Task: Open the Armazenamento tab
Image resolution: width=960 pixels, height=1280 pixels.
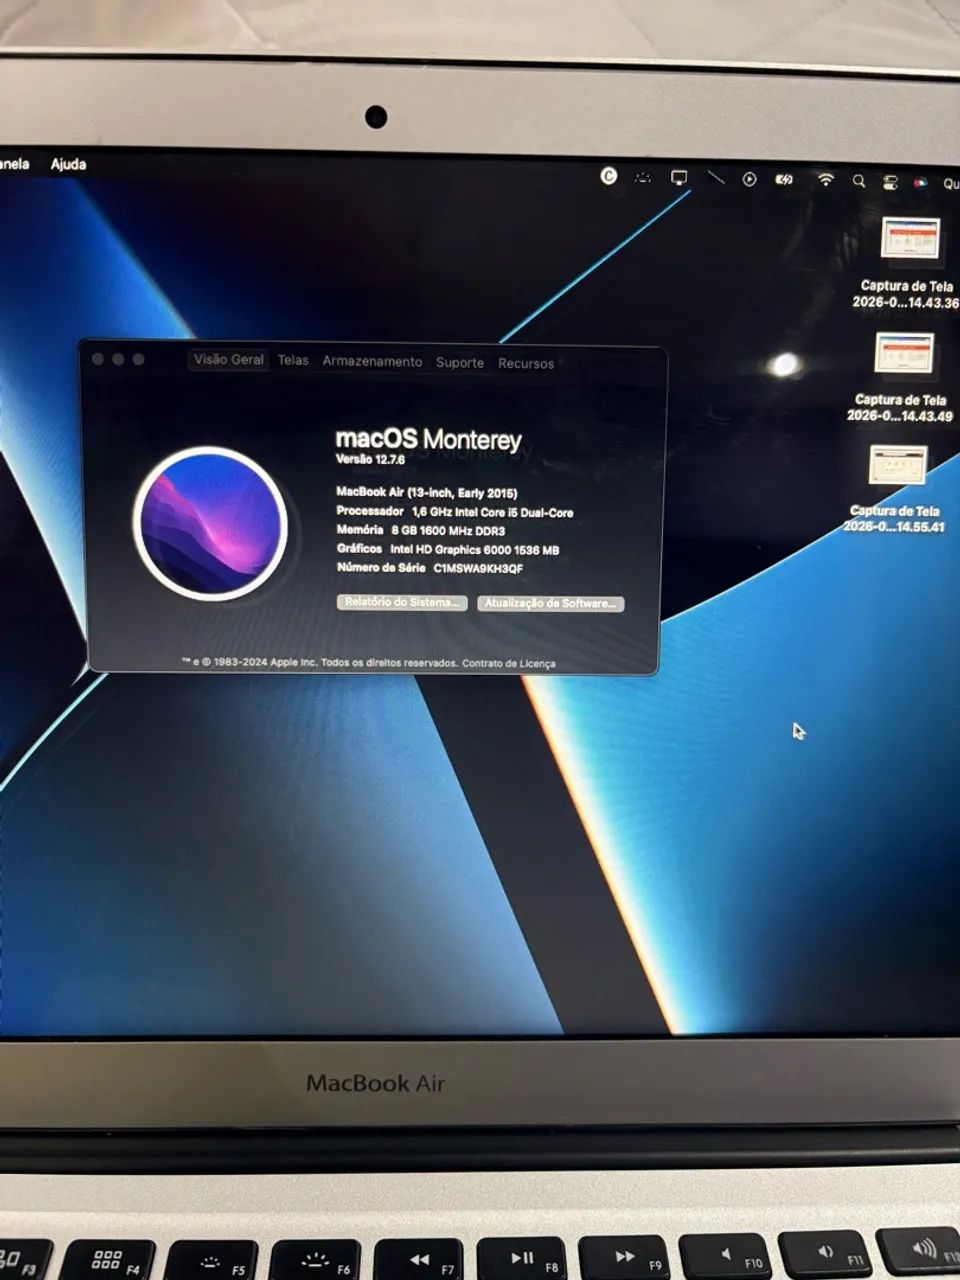Action: [x=372, y=361]
